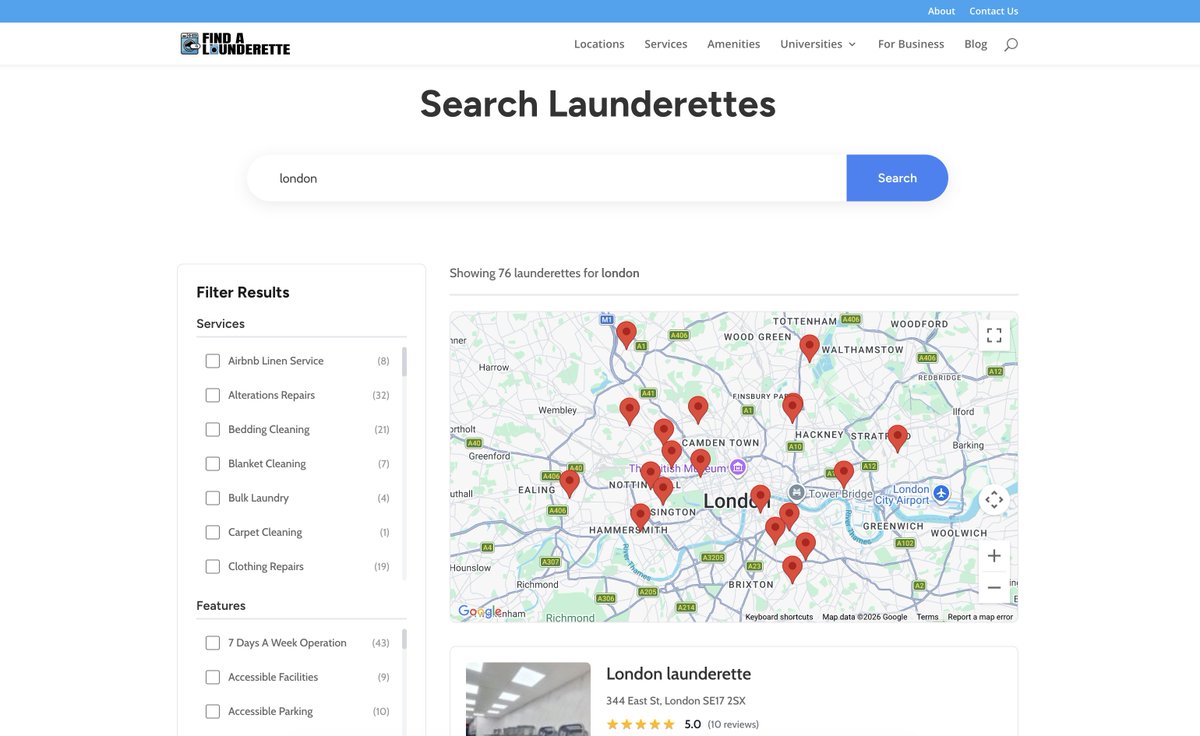Viewport: 1200px width, 736px height.
Task: Zoom in on the map
Action: coord(994,556)
